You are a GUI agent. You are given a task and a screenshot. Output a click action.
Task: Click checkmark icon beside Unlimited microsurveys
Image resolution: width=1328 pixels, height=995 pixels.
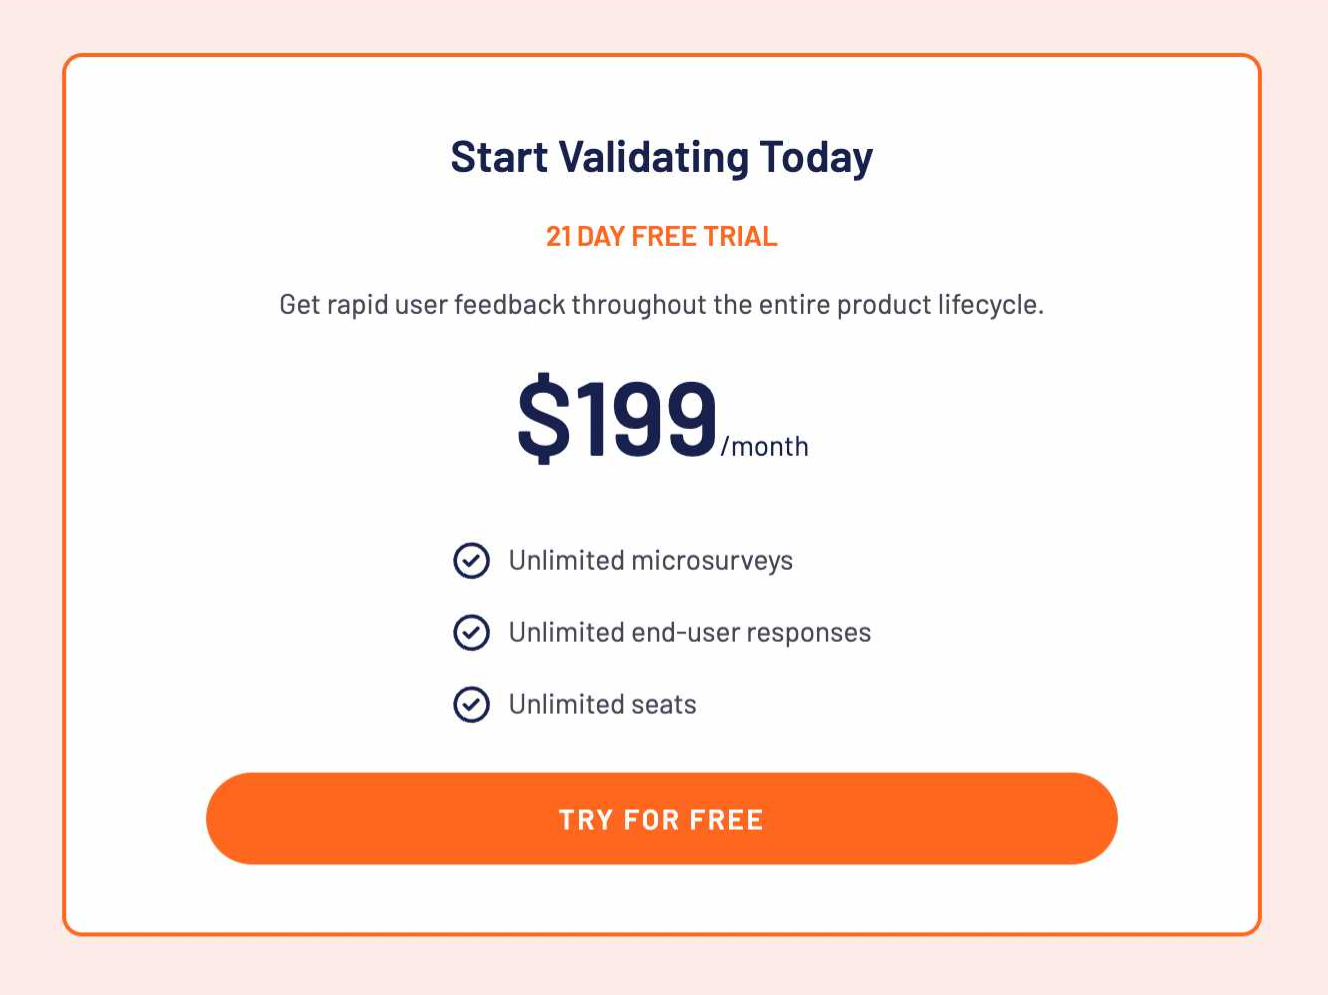click(471, 561)
